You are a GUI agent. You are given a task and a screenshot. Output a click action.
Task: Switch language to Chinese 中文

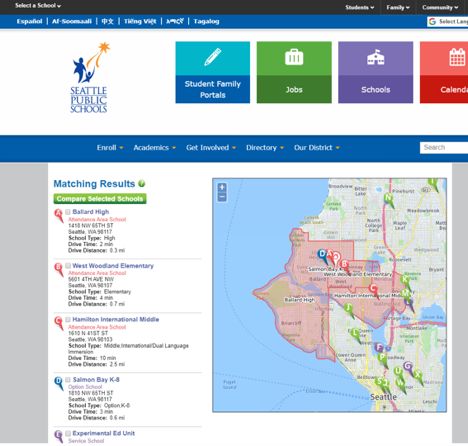point(107,21)
